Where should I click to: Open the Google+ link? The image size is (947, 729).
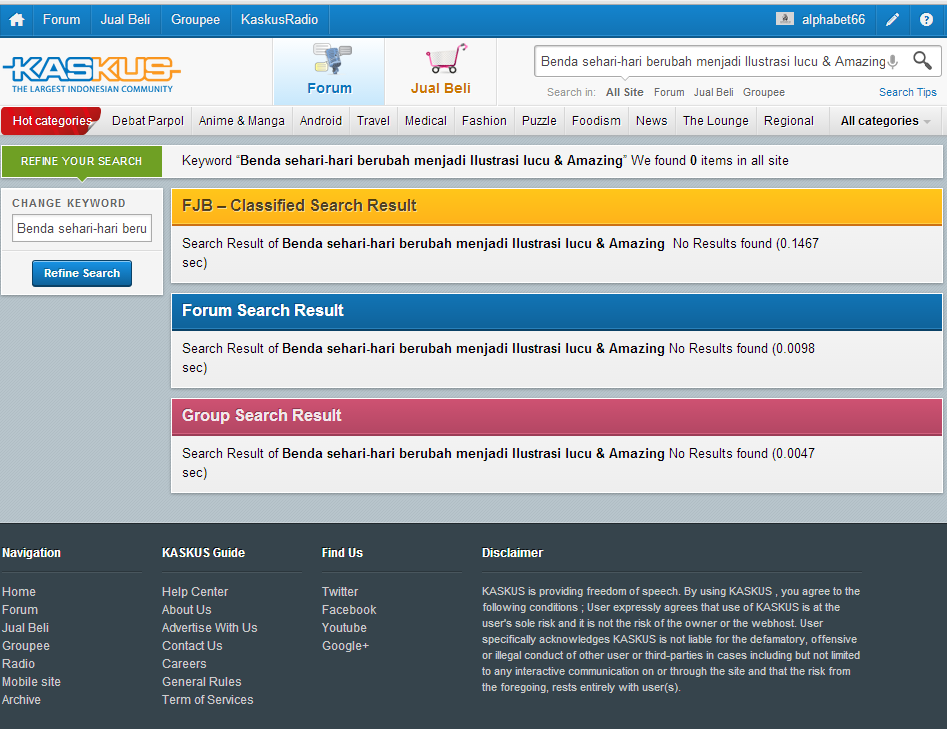coord(345,646)
